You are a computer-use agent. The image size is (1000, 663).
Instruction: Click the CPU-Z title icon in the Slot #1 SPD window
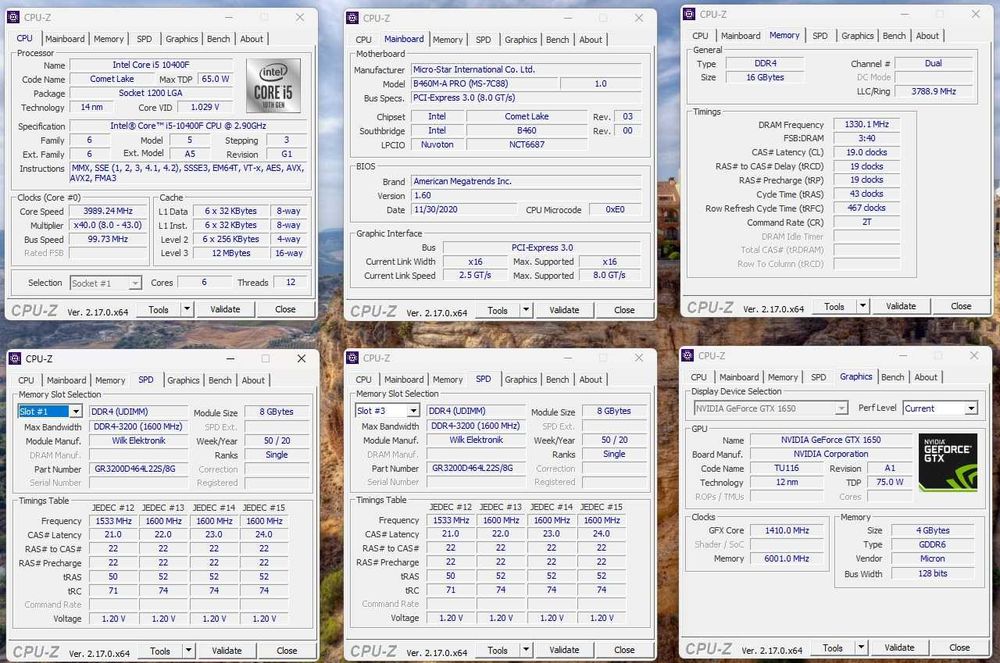[x=15, y=358]
